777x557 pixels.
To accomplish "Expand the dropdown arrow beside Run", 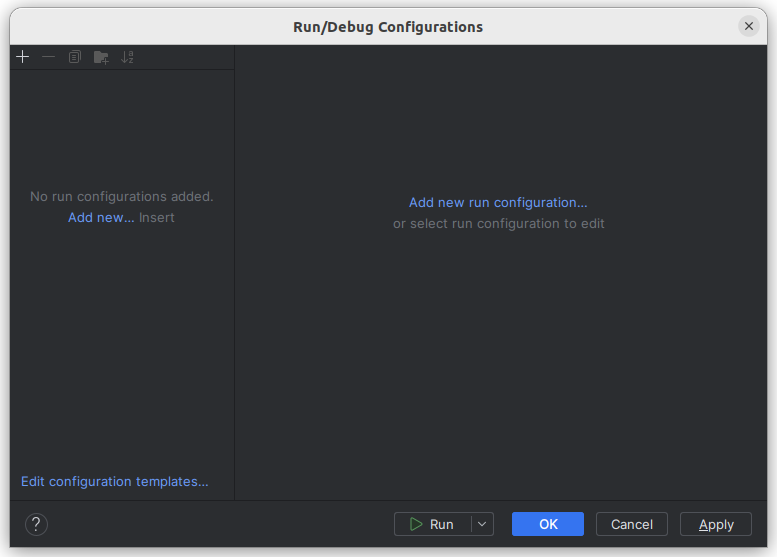I will pyautogui.click(x=483, y=524).
